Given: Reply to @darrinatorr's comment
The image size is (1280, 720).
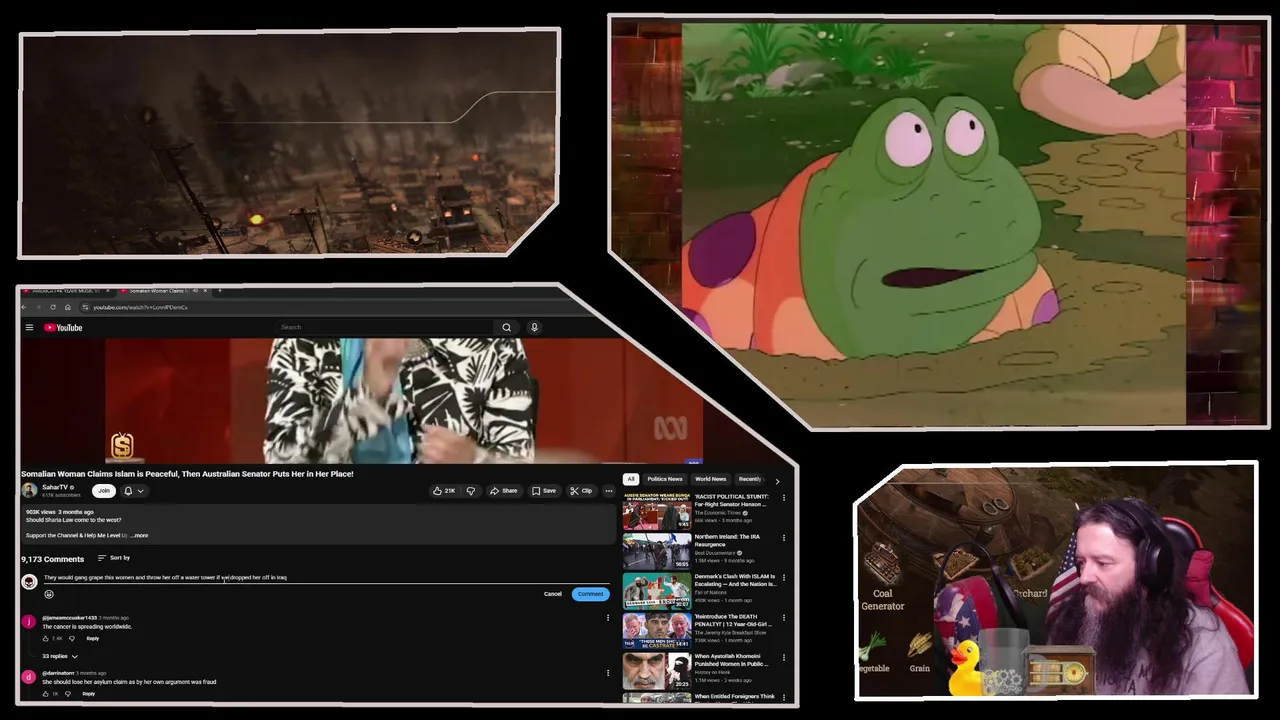Looking at the screenshot, I should click(88, 693).
